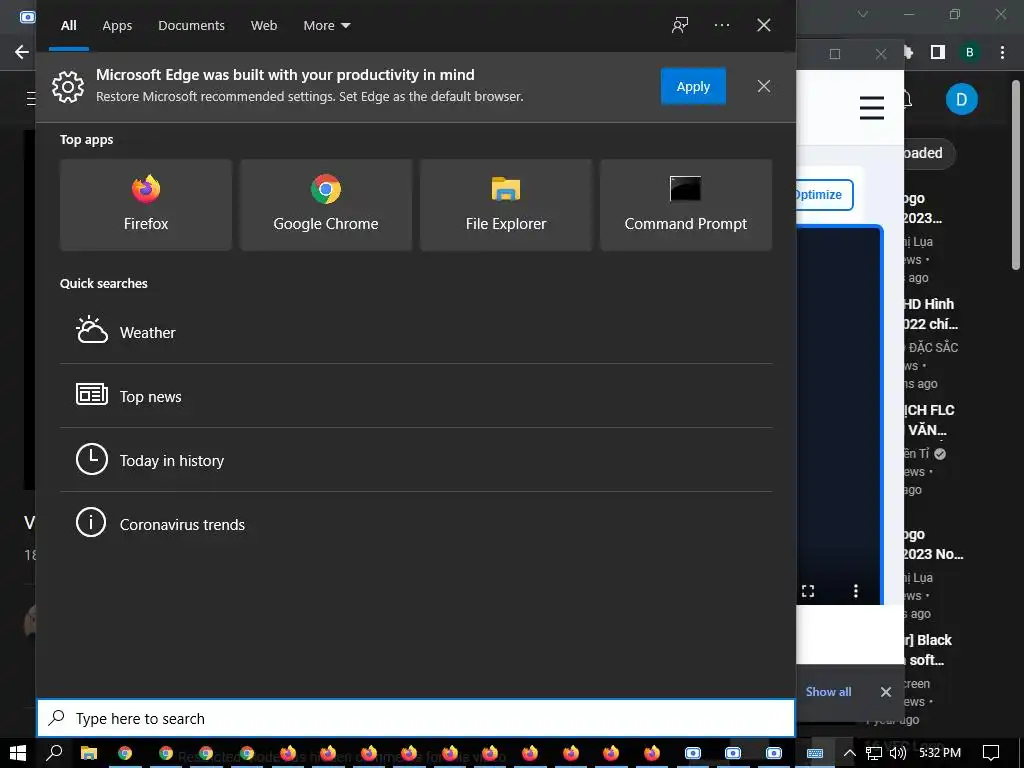
Task: Close the search panel with X
Action: [x=763, y=25]
